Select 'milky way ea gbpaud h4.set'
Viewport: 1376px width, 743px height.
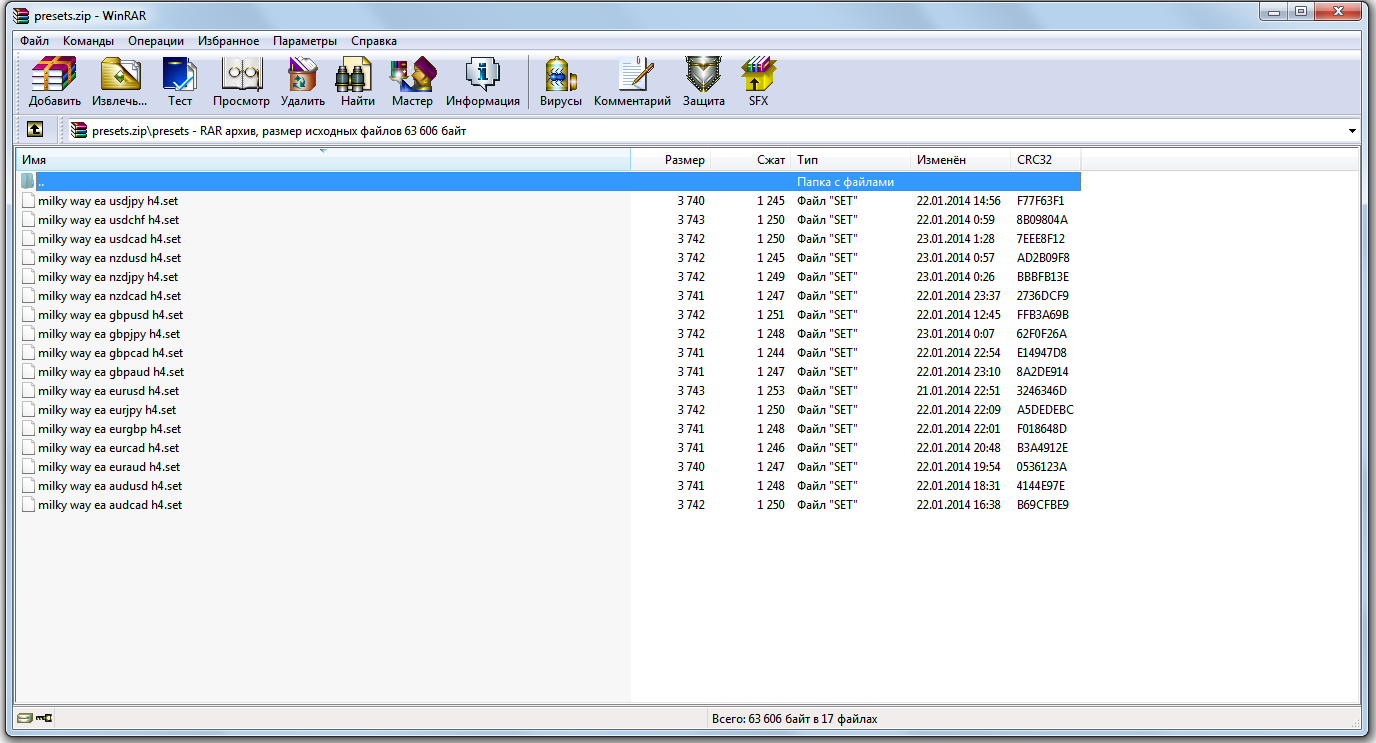tap(111, 372)
